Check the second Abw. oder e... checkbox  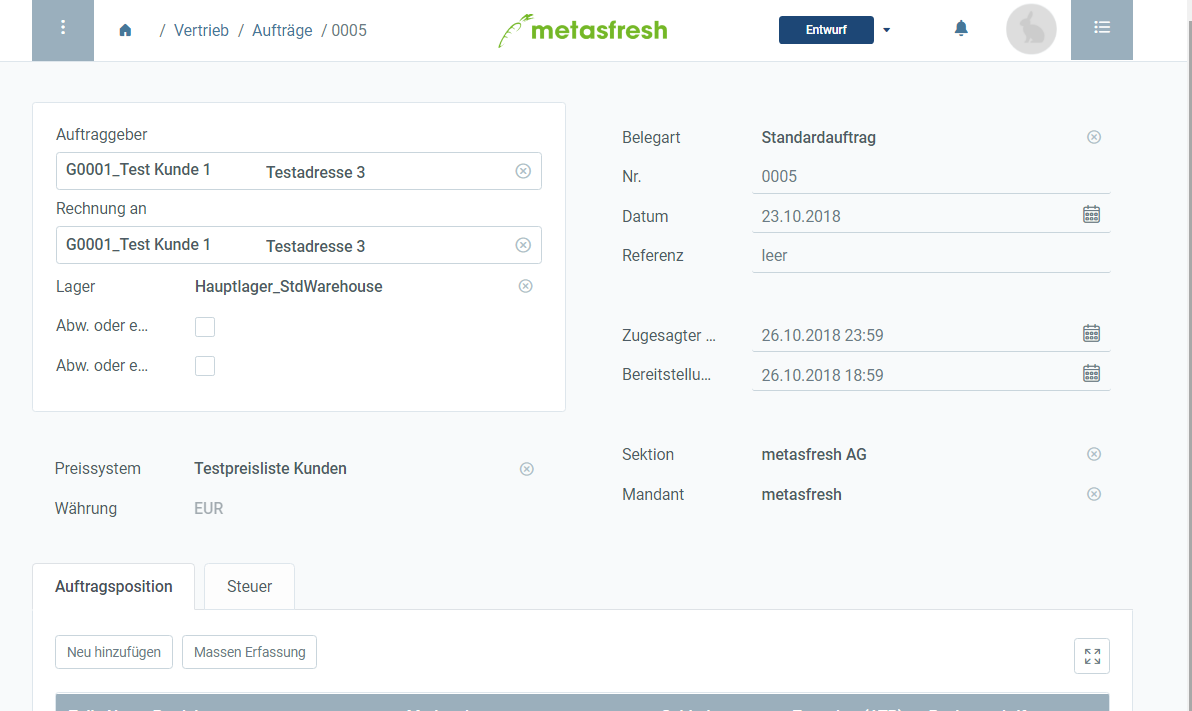(205, 365)
